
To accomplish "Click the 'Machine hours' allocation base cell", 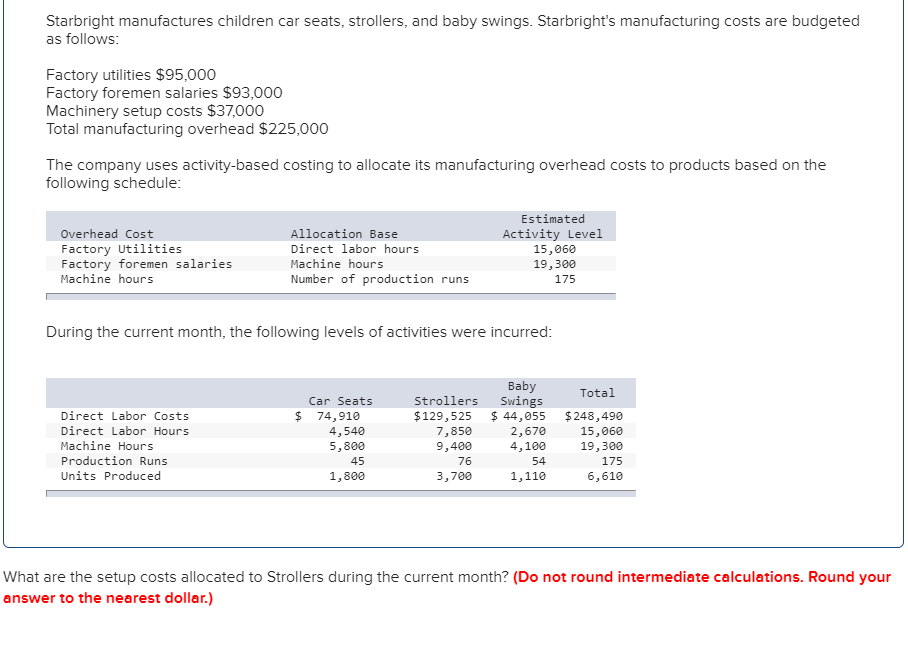I will (x=337, y=264).
